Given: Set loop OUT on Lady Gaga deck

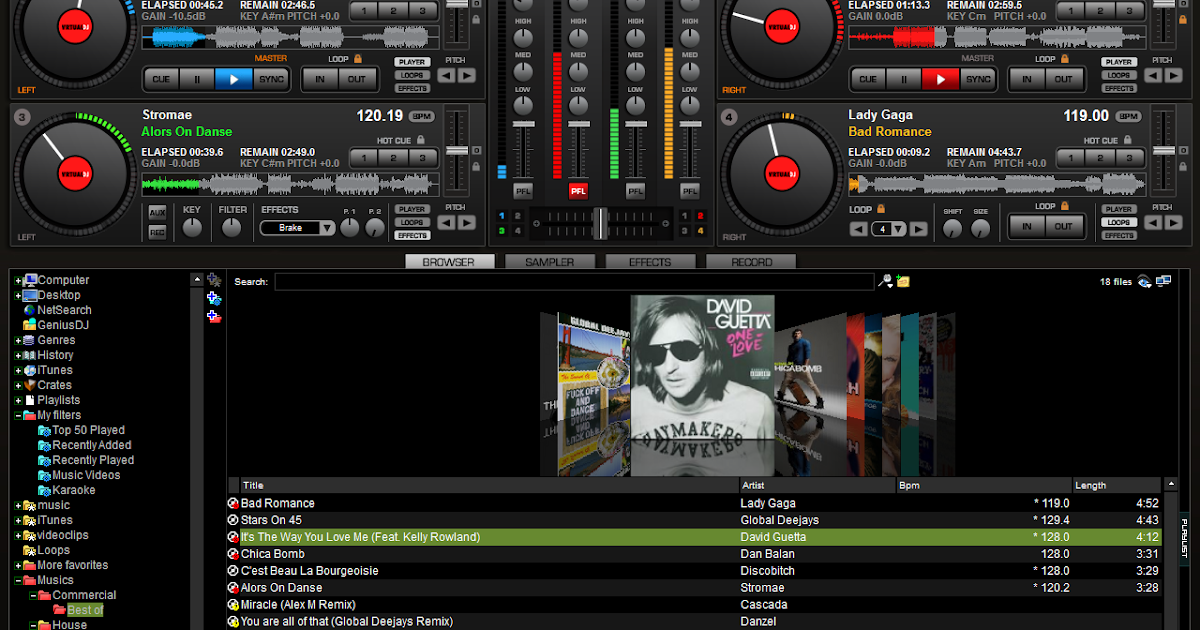Looking at the screenshot, I should [1063, 227].
